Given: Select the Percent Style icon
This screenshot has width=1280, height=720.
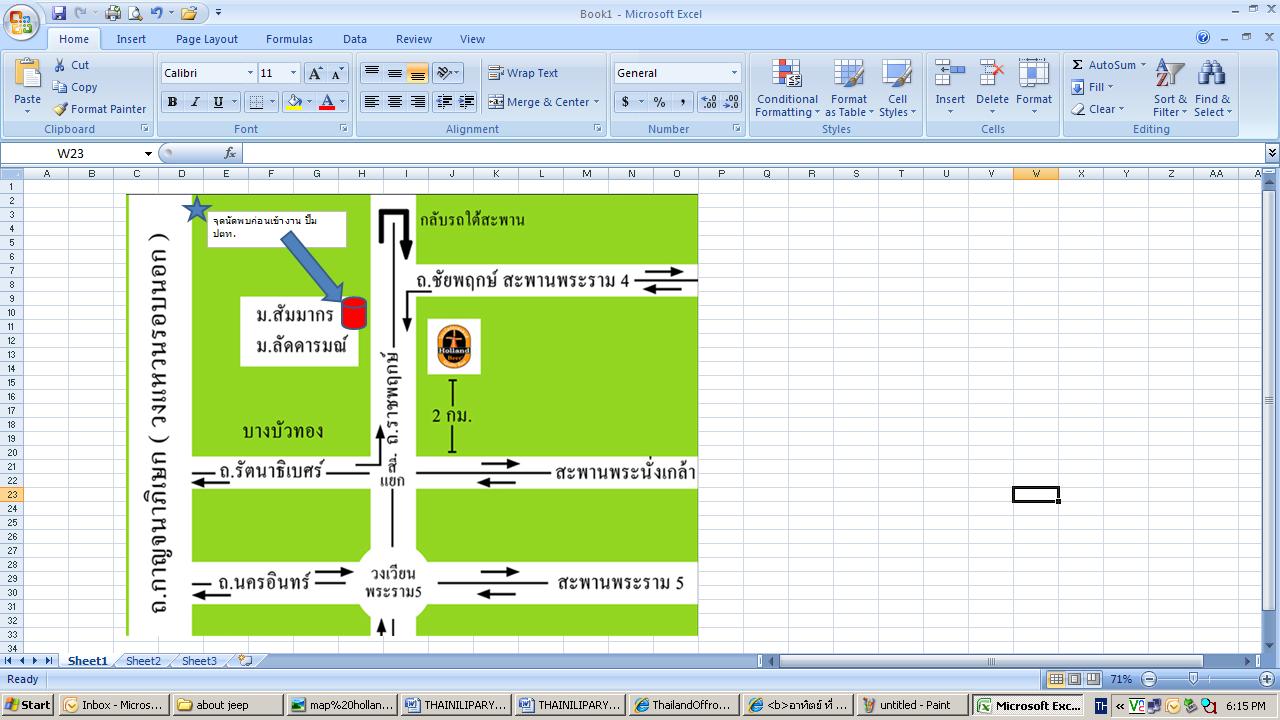Looking at the screenshot, I should (659, 102).
